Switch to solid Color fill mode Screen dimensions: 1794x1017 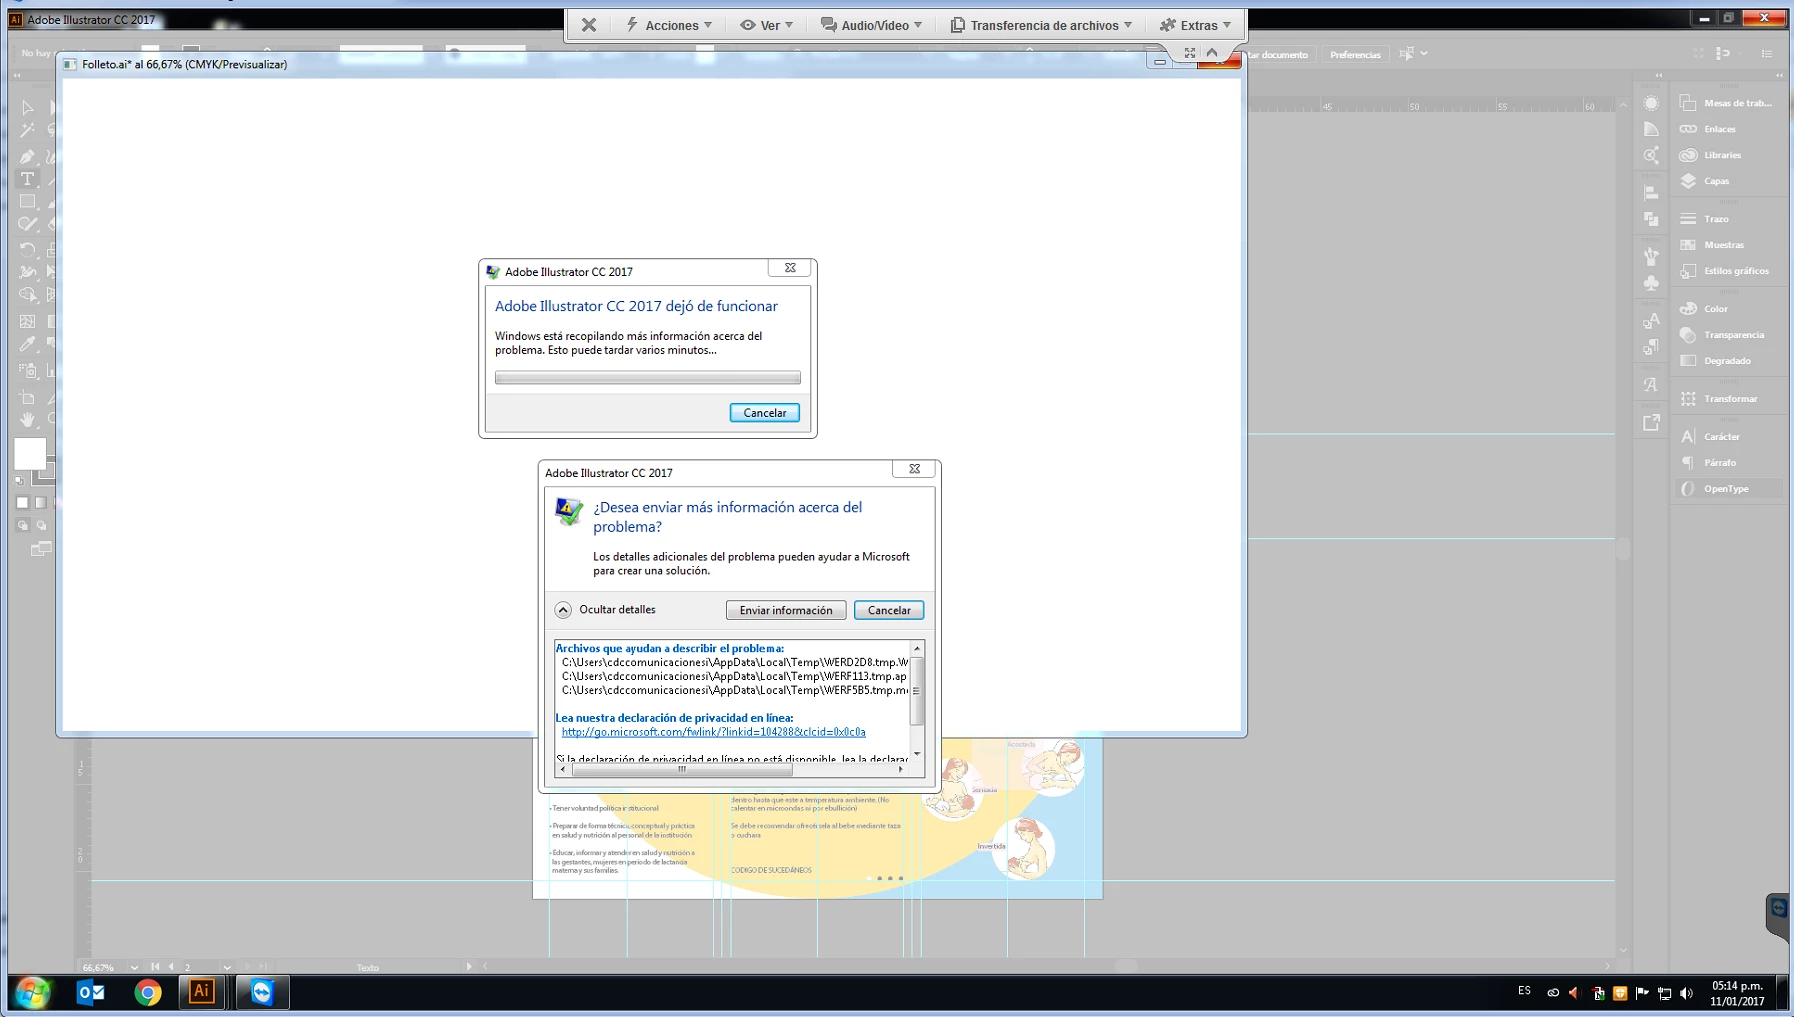click(22, 503)
